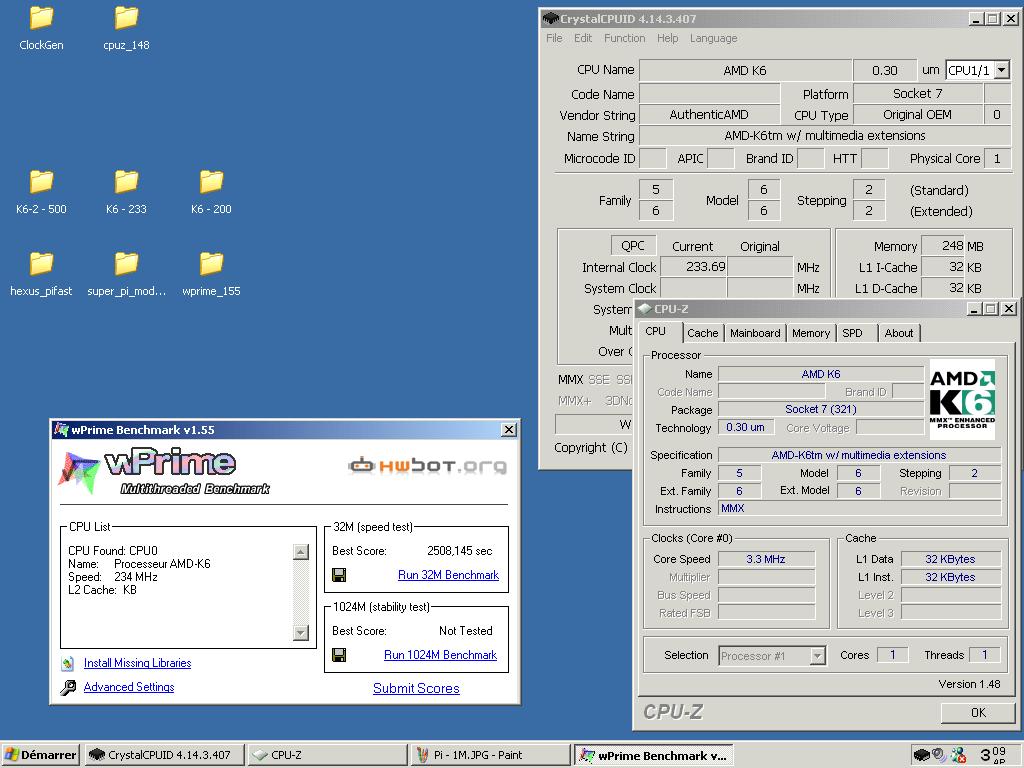Click the Name String field in CrystalCPUID
Image resolution: width=1024 pixels, height=768 pixels.
(x=825, y=136)
